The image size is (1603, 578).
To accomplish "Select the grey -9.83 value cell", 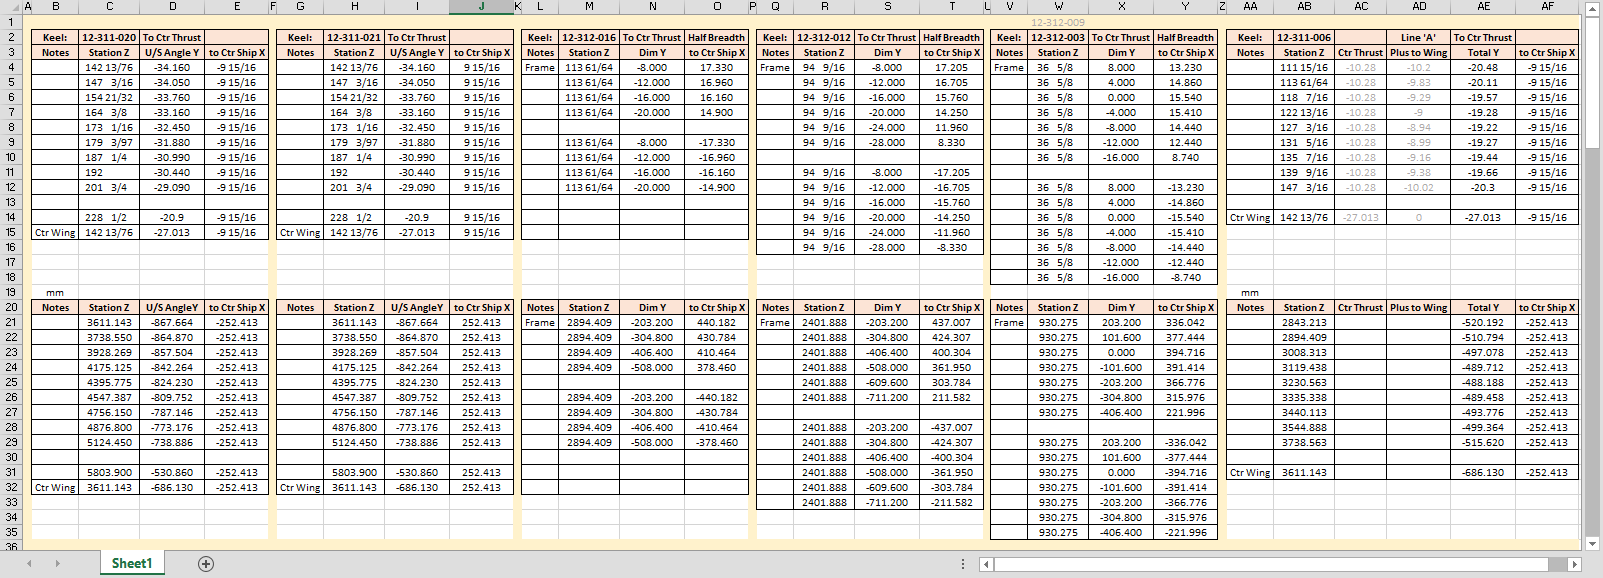I will tap(1419, 83).
